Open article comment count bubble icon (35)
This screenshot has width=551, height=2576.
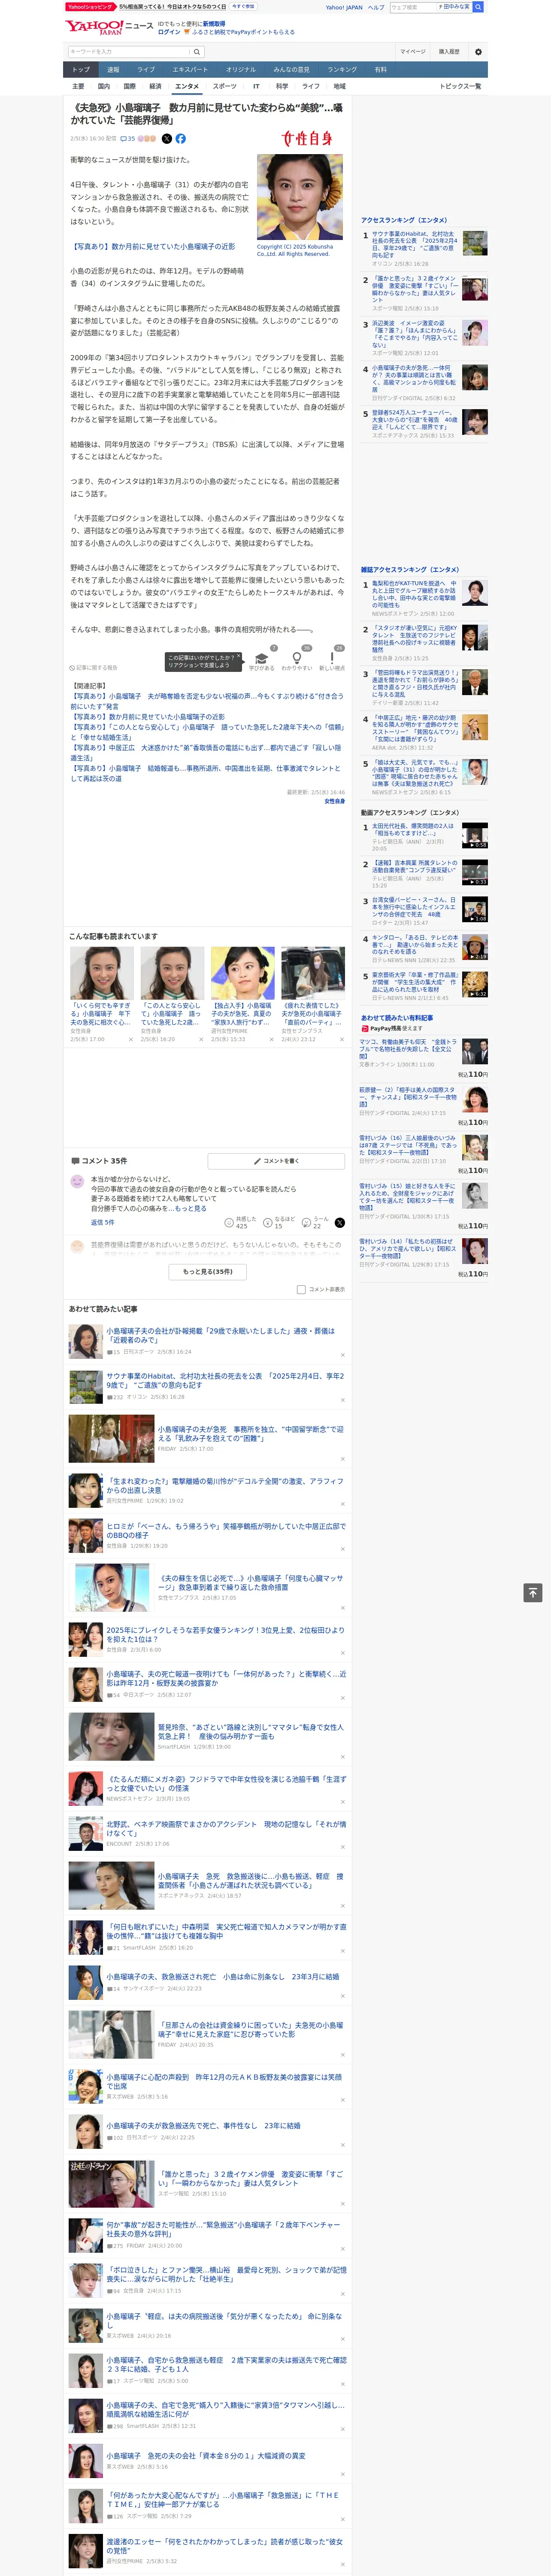click(128, 139)
